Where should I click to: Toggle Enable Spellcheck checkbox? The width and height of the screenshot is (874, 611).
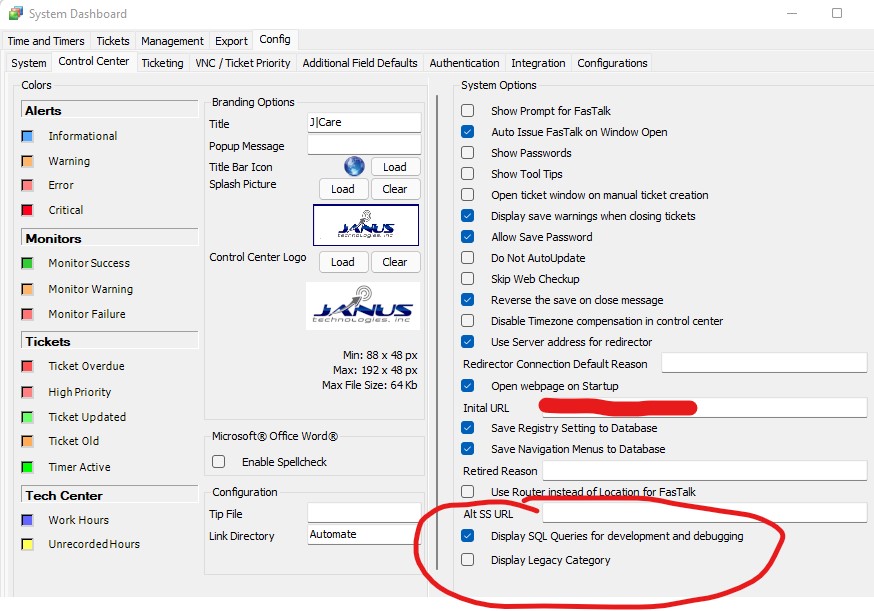[x=219, y=462]
